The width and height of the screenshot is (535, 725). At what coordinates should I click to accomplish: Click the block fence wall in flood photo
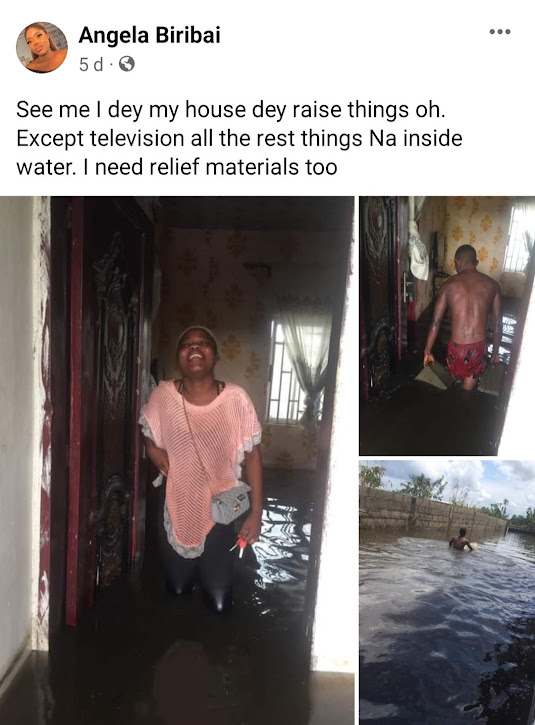tap(430, 510)
